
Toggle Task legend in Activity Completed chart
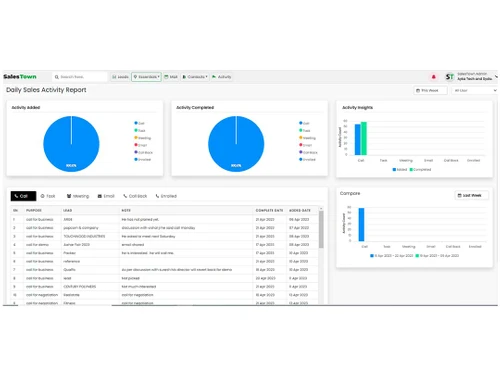(x=305, y=131)
